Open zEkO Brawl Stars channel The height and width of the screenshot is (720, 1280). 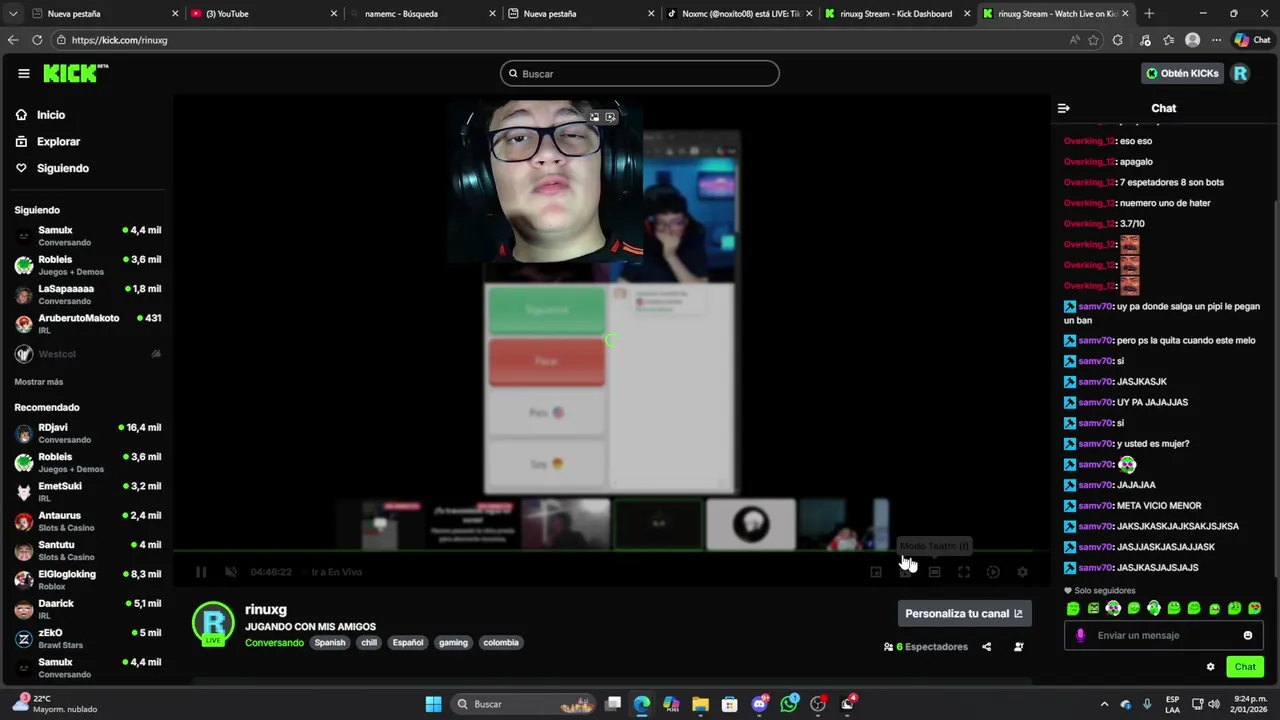click(88, 638)
